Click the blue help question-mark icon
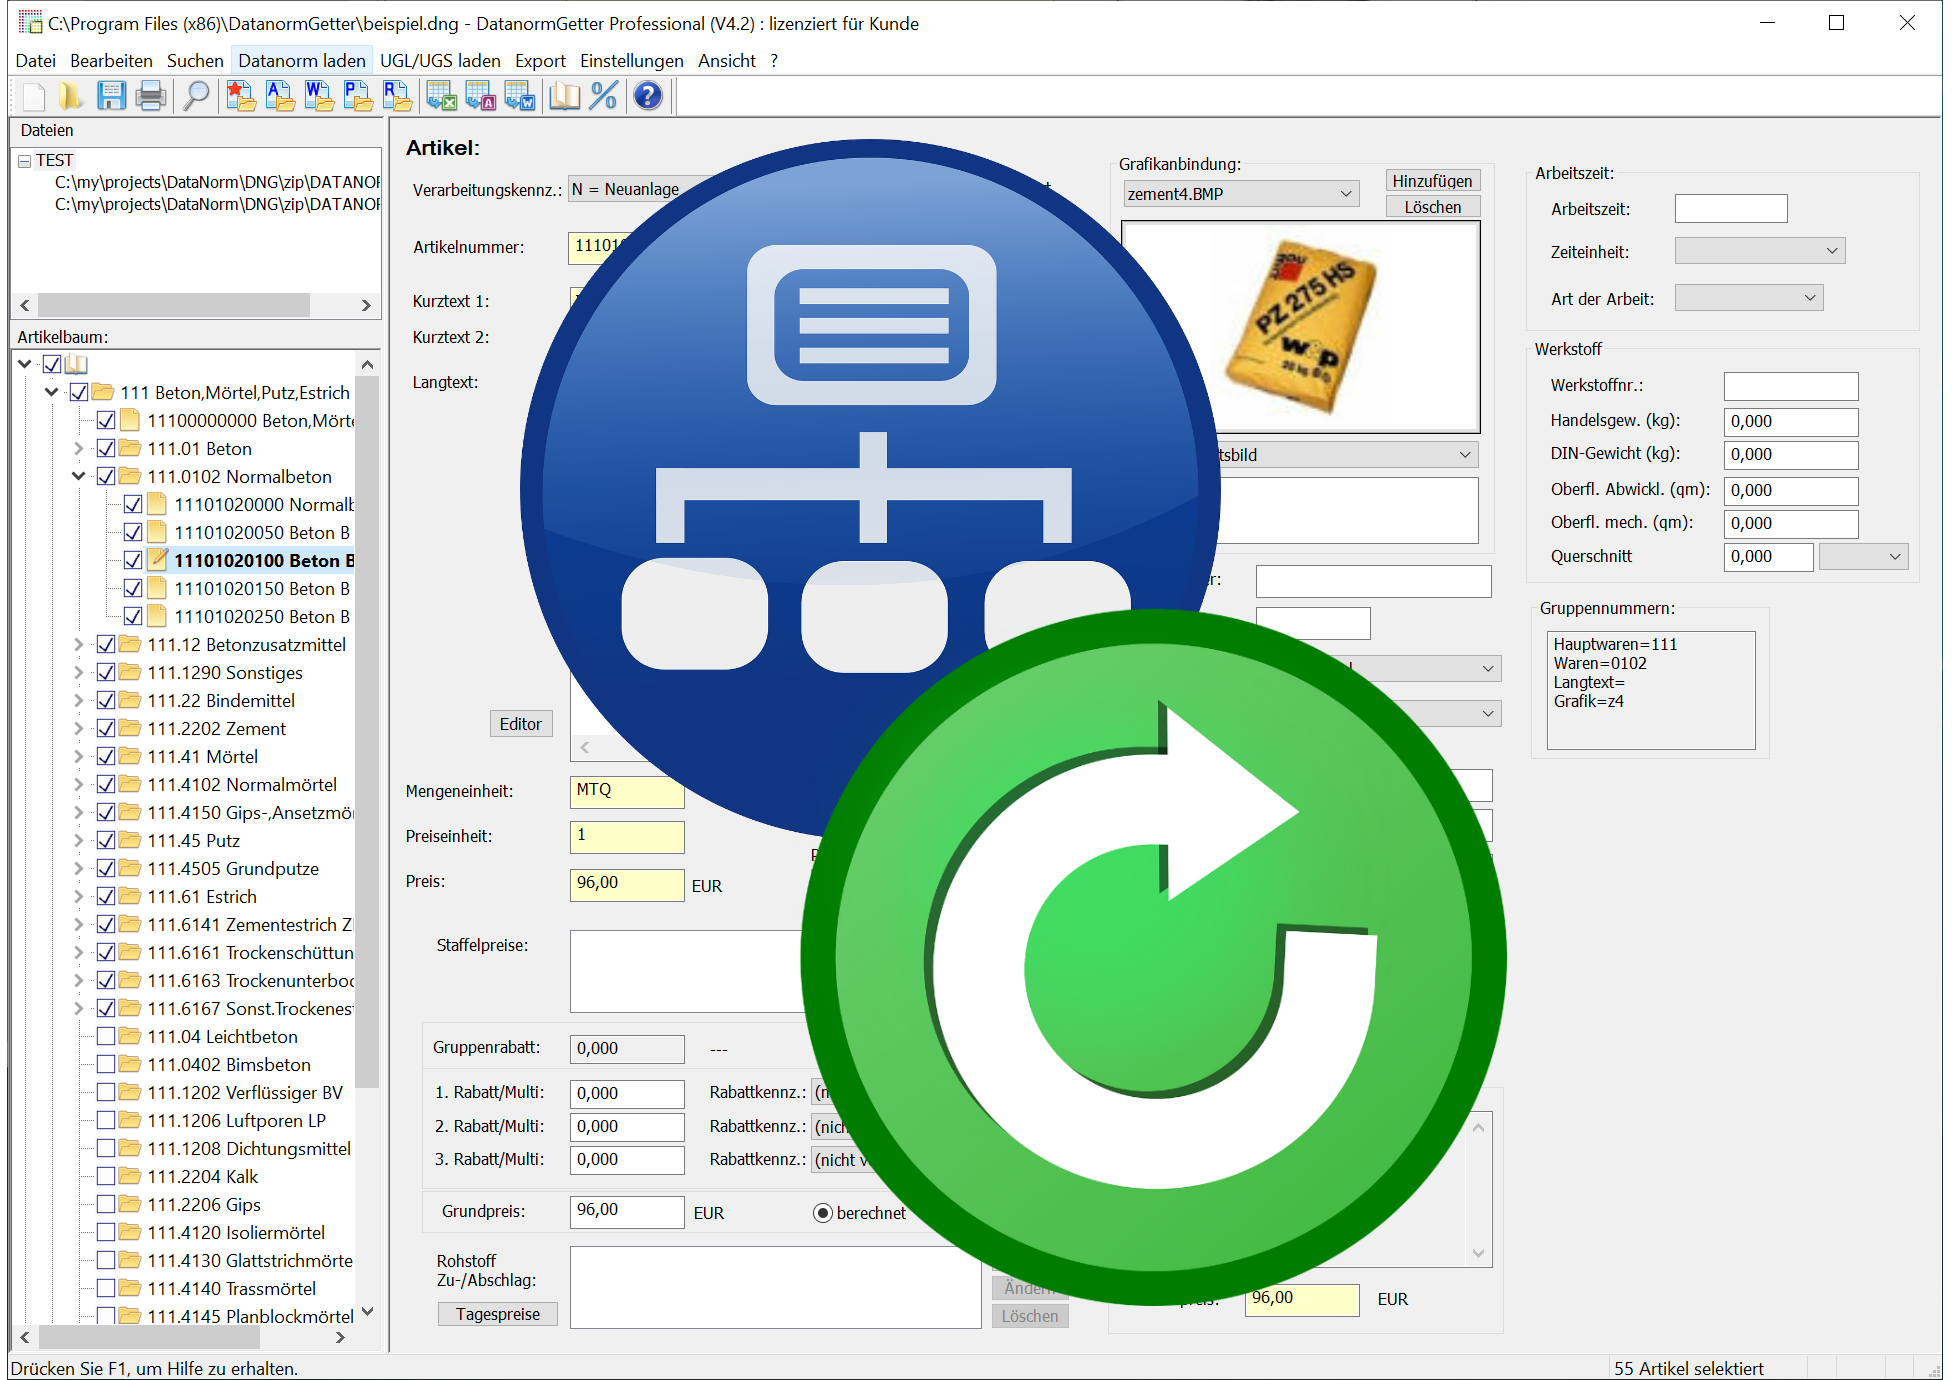1960x1380 pixels. coord(648,96)
